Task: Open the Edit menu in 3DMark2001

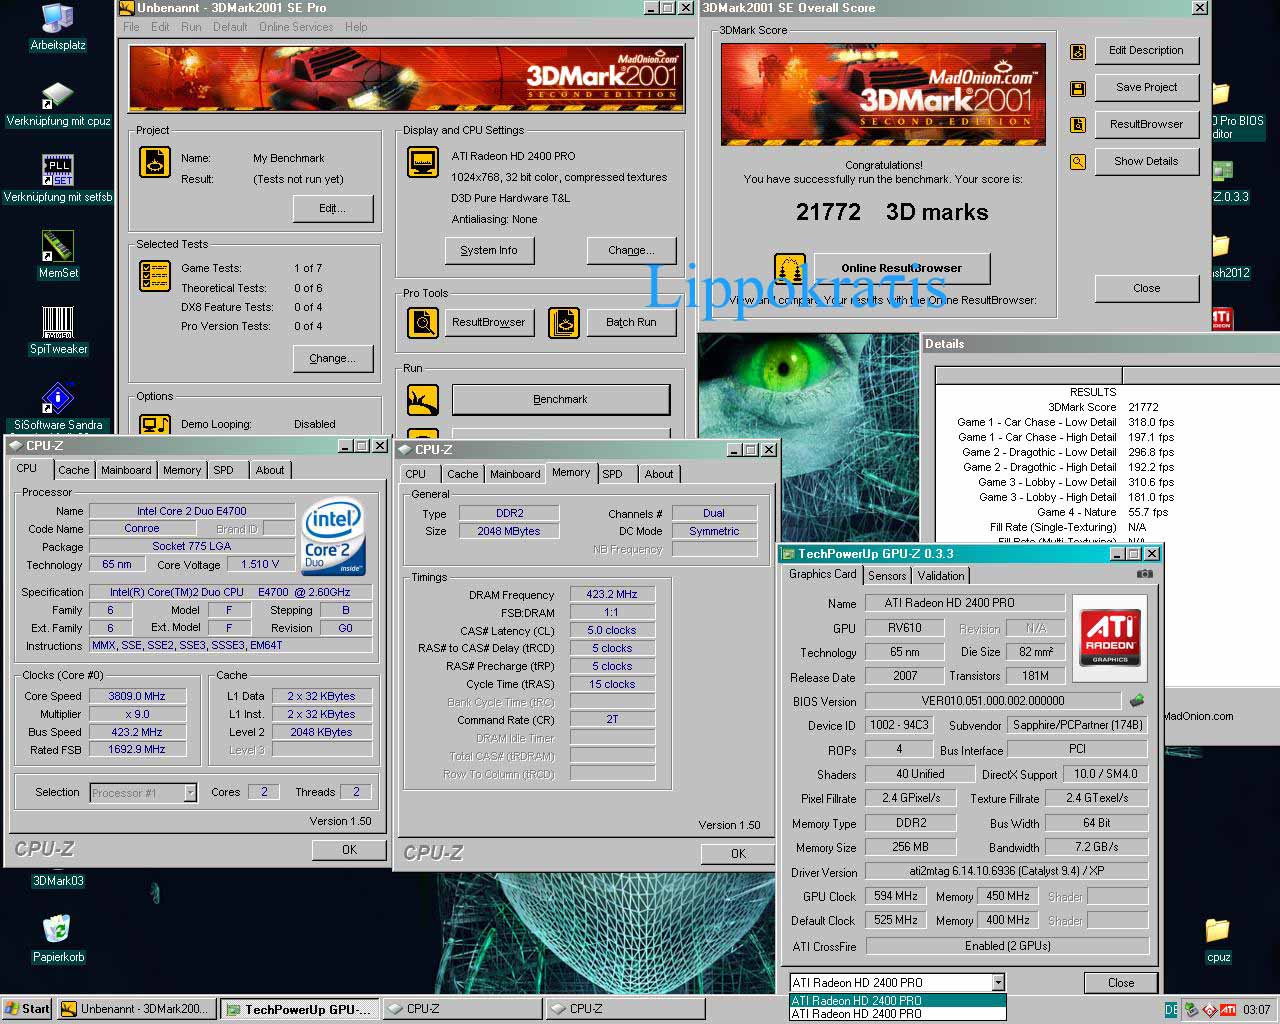Action: tap(160, 27)
